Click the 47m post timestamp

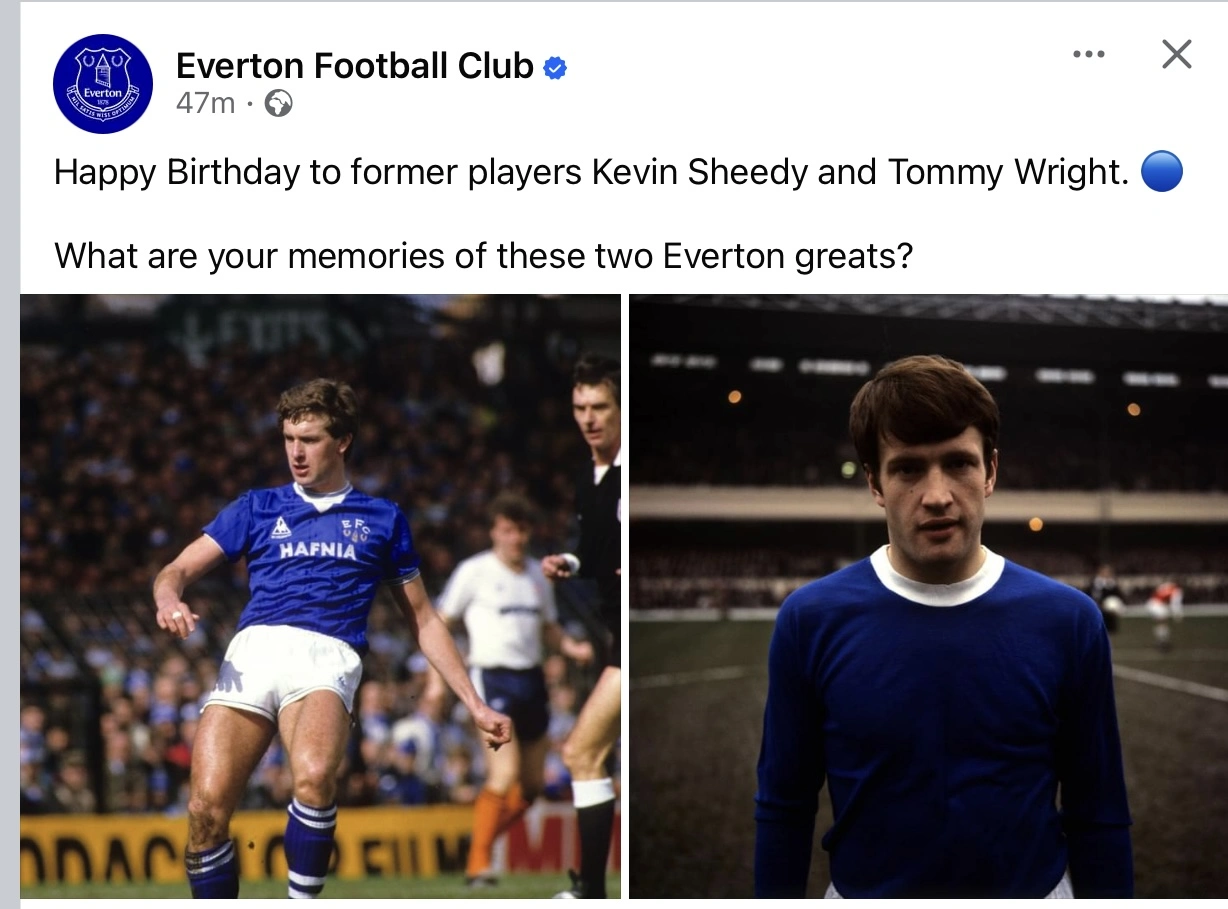point(205,103)
